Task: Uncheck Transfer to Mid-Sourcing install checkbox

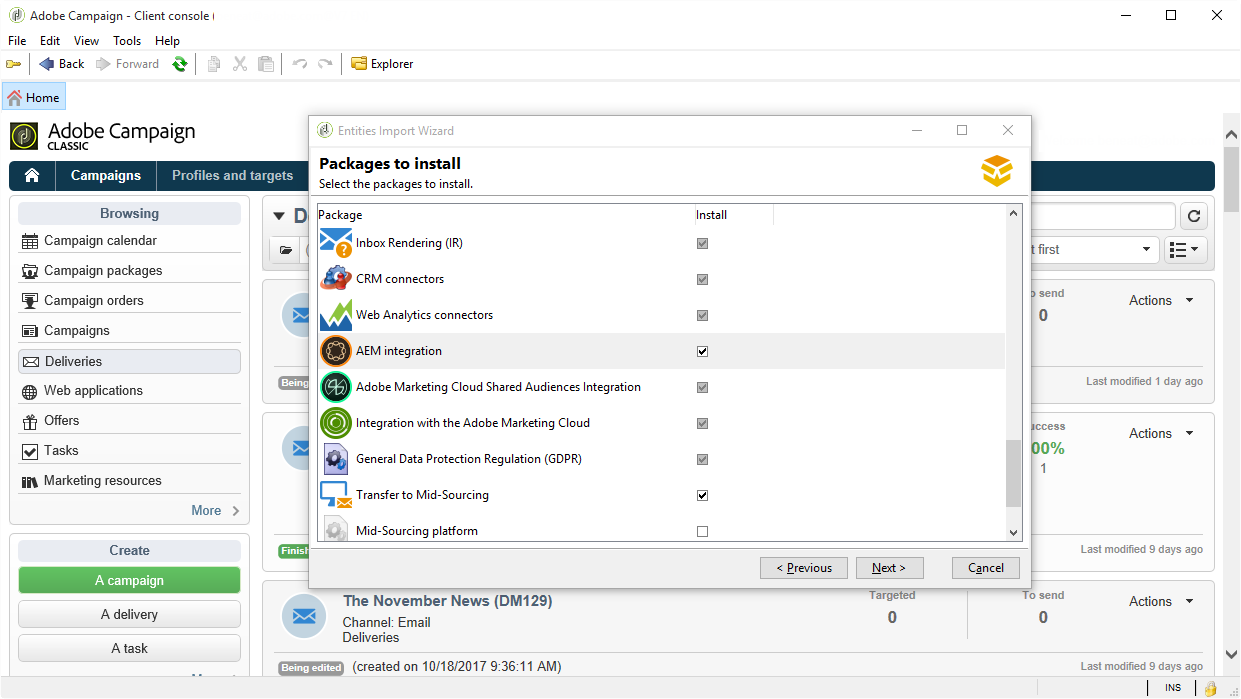Action: [702, 495]
